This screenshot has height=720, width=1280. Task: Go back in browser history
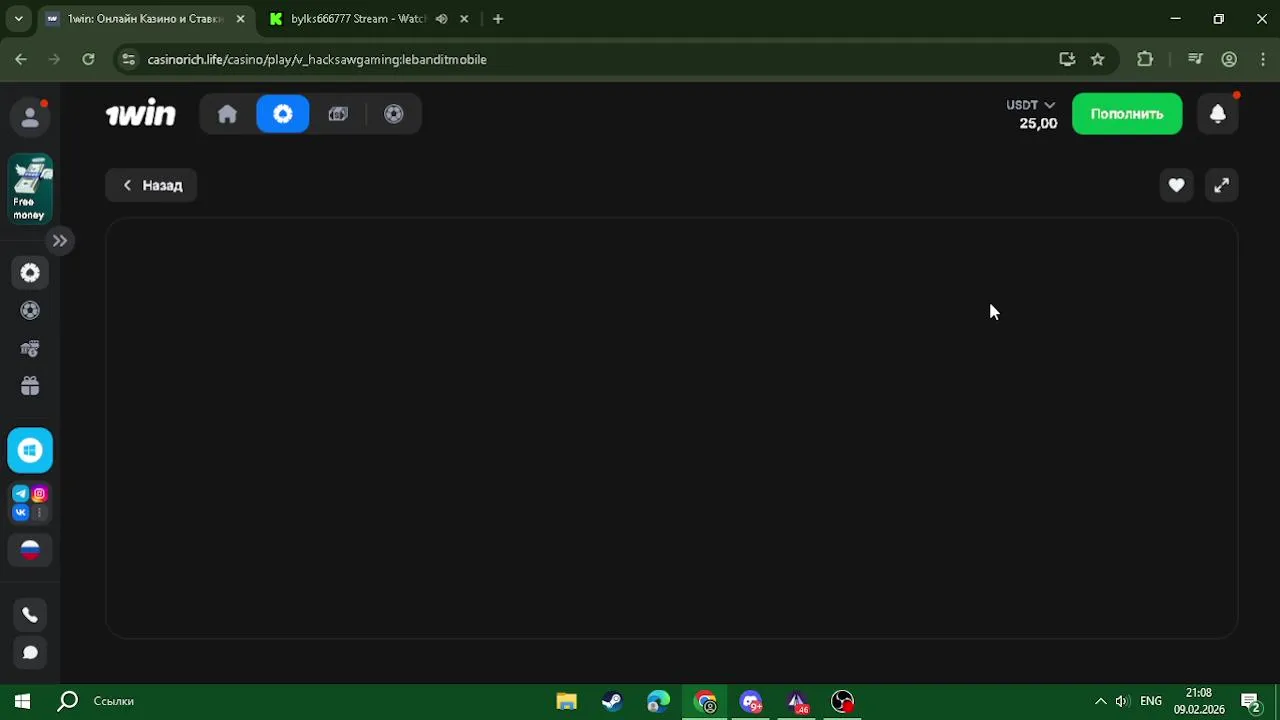(21, 59)
